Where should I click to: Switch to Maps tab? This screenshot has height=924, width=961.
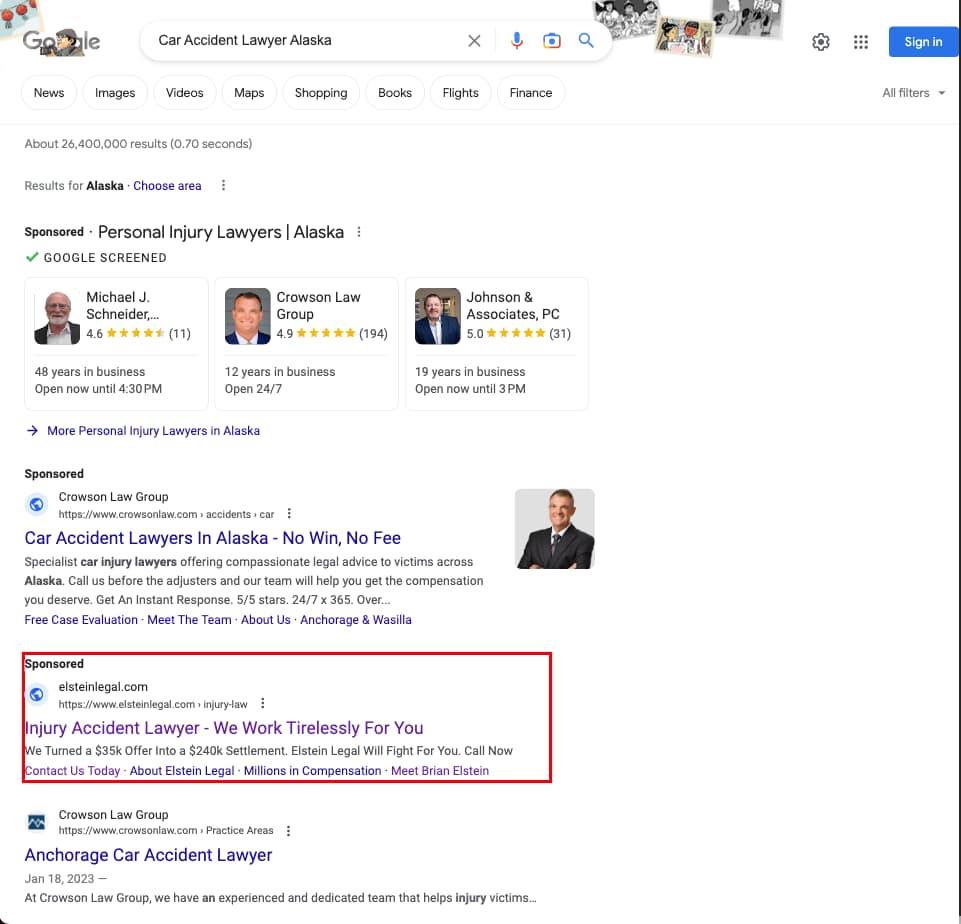point(249,93)
